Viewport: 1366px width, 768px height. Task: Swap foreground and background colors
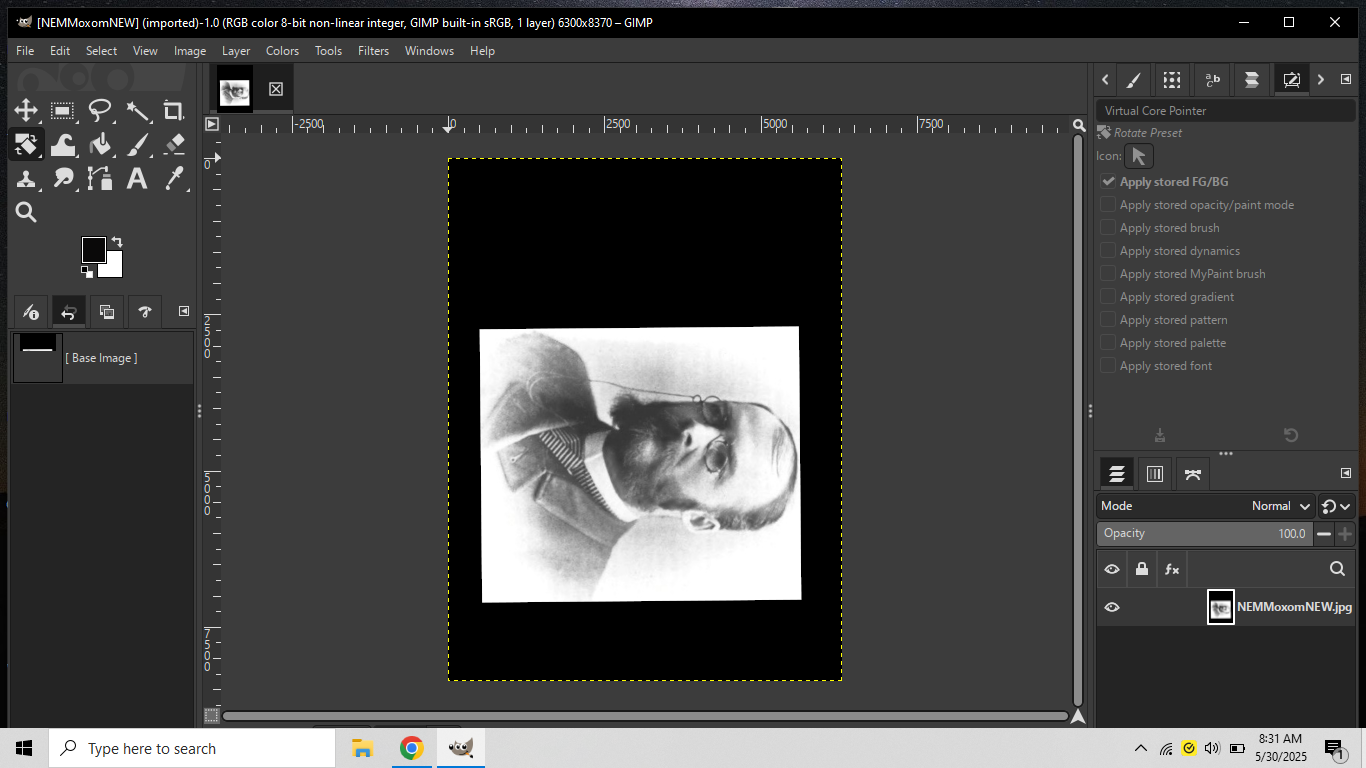click(x=117, y=242)
